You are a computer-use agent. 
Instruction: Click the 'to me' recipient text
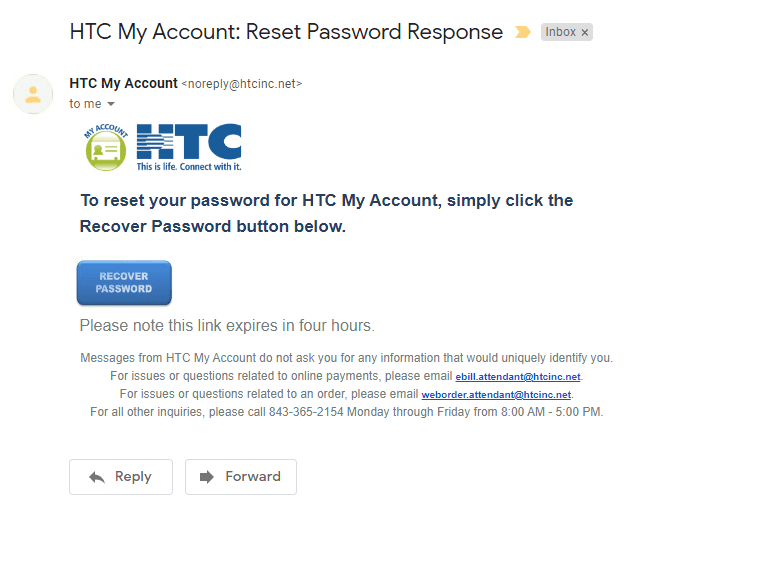(x=85, y=104)
